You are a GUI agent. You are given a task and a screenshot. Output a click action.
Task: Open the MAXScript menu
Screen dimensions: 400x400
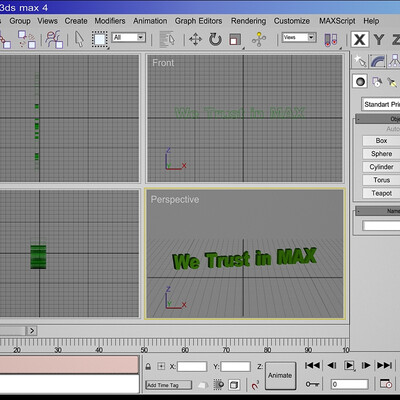click(x=337, y=21)
